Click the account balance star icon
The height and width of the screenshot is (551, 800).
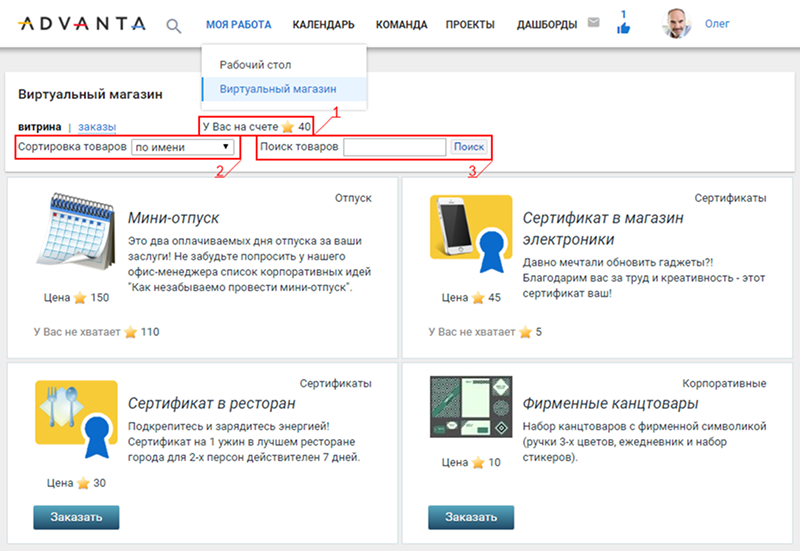click(x=288, y=127)
